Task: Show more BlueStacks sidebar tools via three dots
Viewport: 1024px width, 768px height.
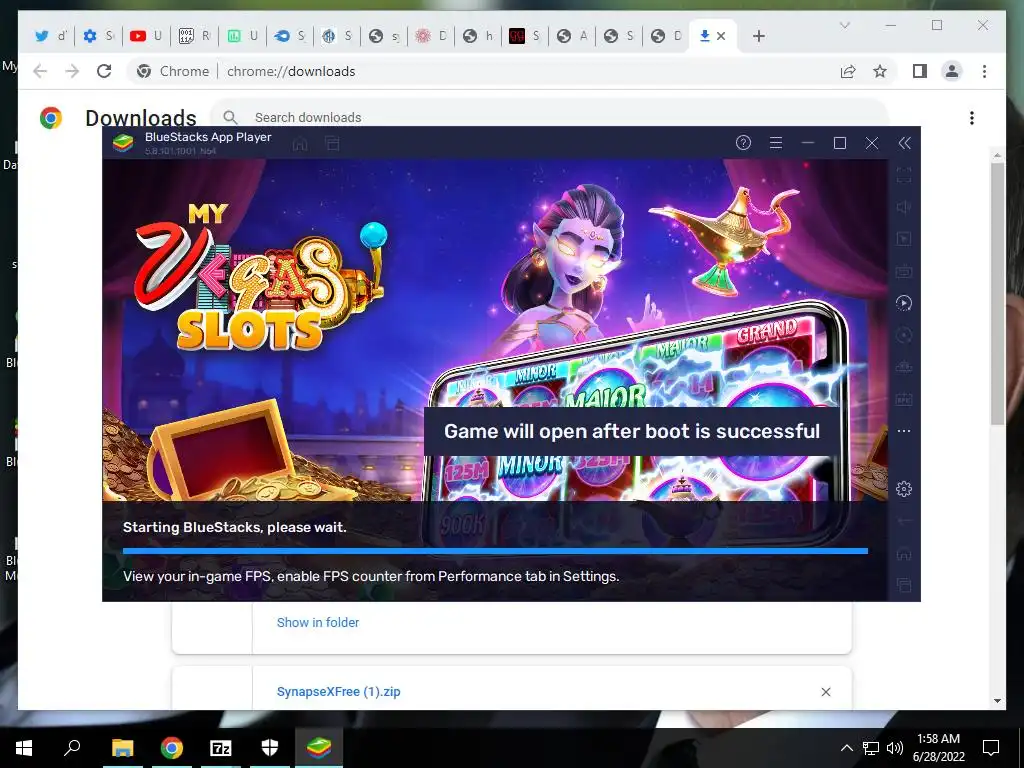Action: (904, 431)
